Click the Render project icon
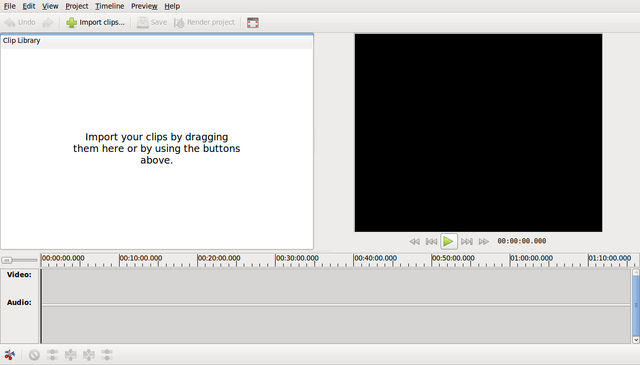This screenshot has height=365, width=640. pyautogui.click(x=179, y=22)
